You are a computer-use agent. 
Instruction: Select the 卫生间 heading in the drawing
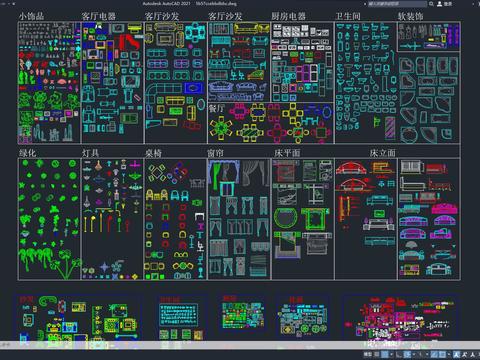tap(348, 16)
